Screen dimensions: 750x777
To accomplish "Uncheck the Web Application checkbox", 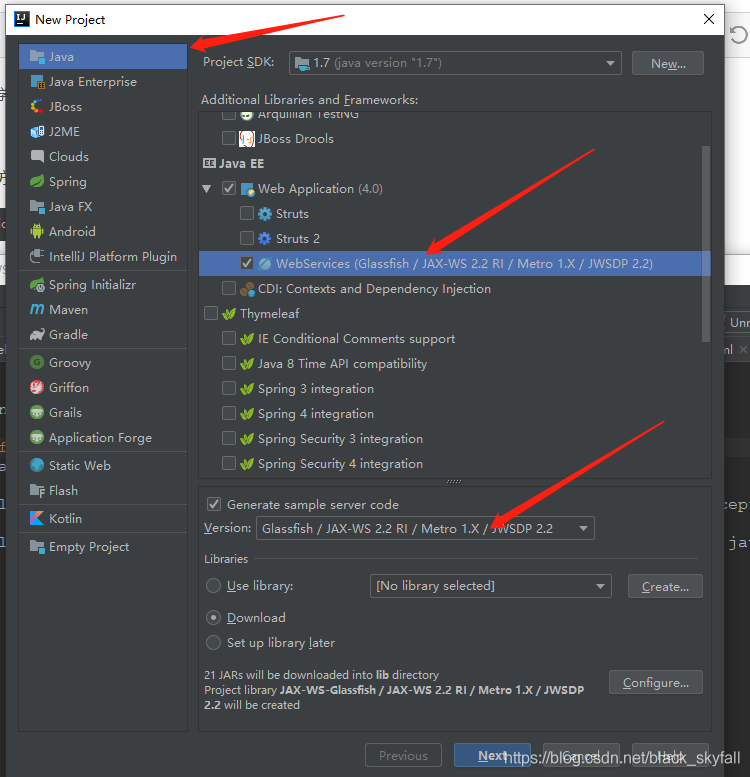I will pos(229,188).
